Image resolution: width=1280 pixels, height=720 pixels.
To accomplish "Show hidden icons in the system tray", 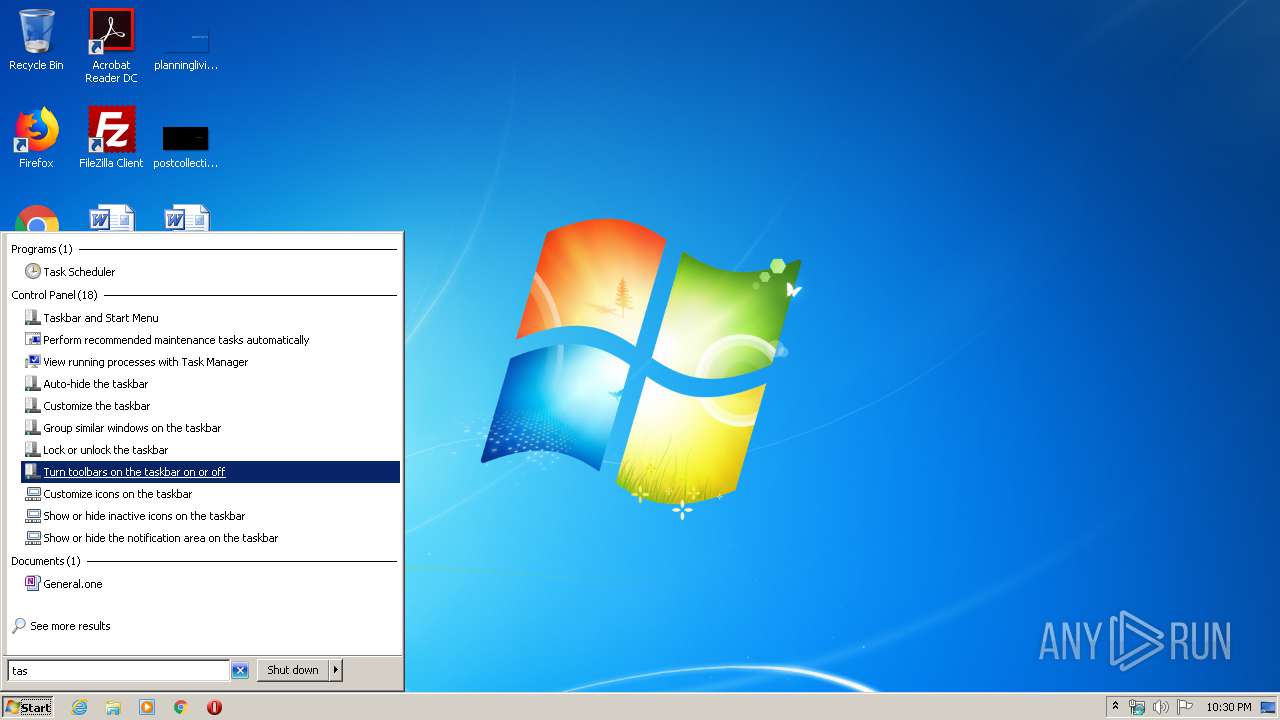I will point(1116,707).
